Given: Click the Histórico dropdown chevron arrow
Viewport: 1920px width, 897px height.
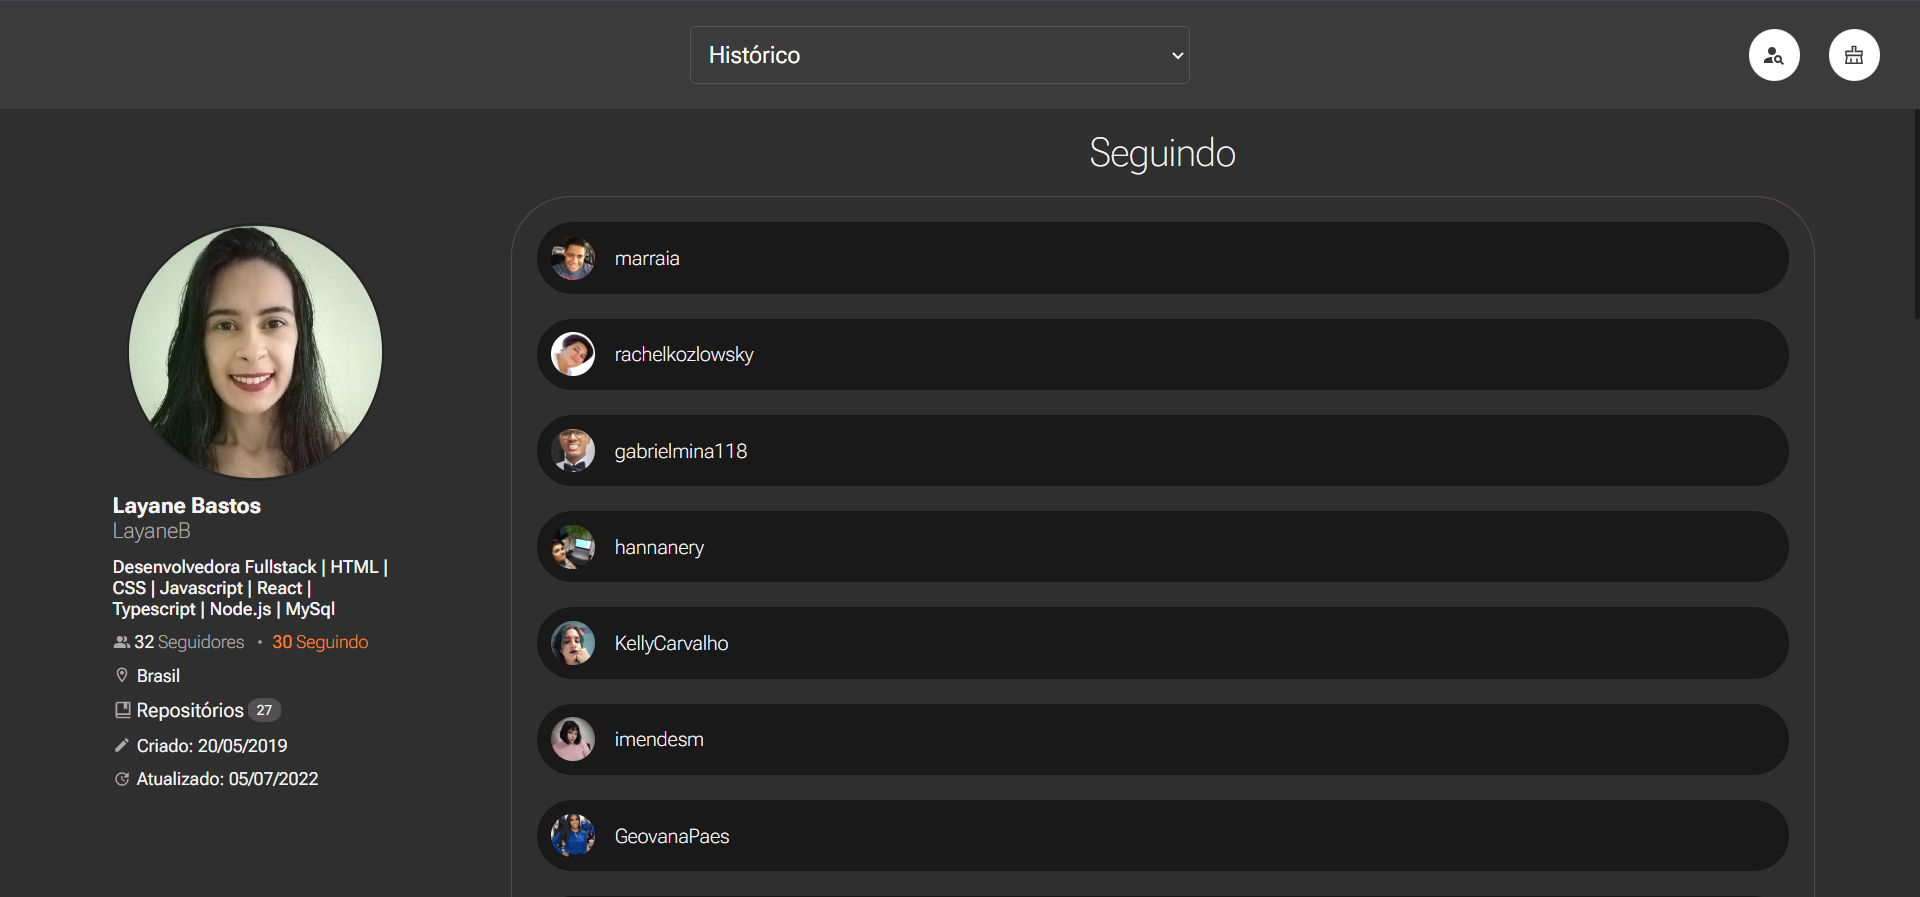Looking at the screenshot, I should click(x=1177, y=55).
